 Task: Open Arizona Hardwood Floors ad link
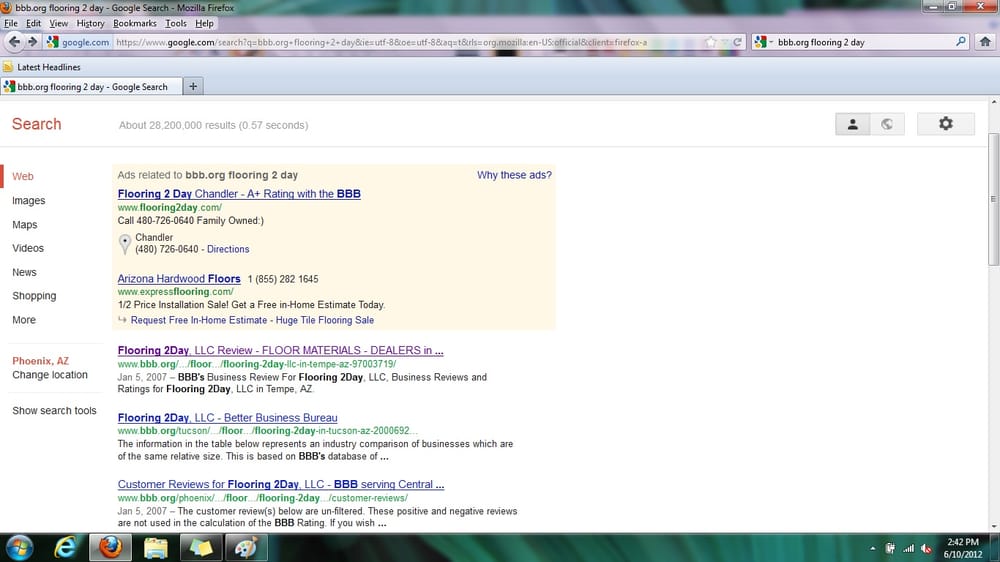tap(179, 279)
